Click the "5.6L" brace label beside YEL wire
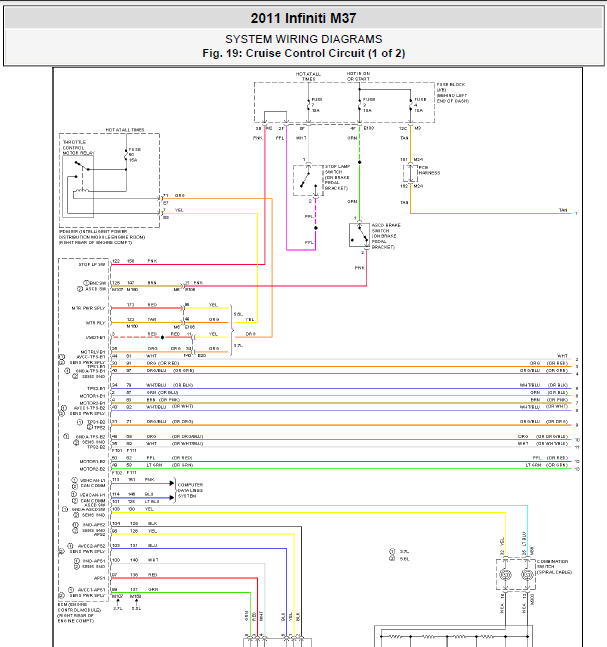 [239, 314]
